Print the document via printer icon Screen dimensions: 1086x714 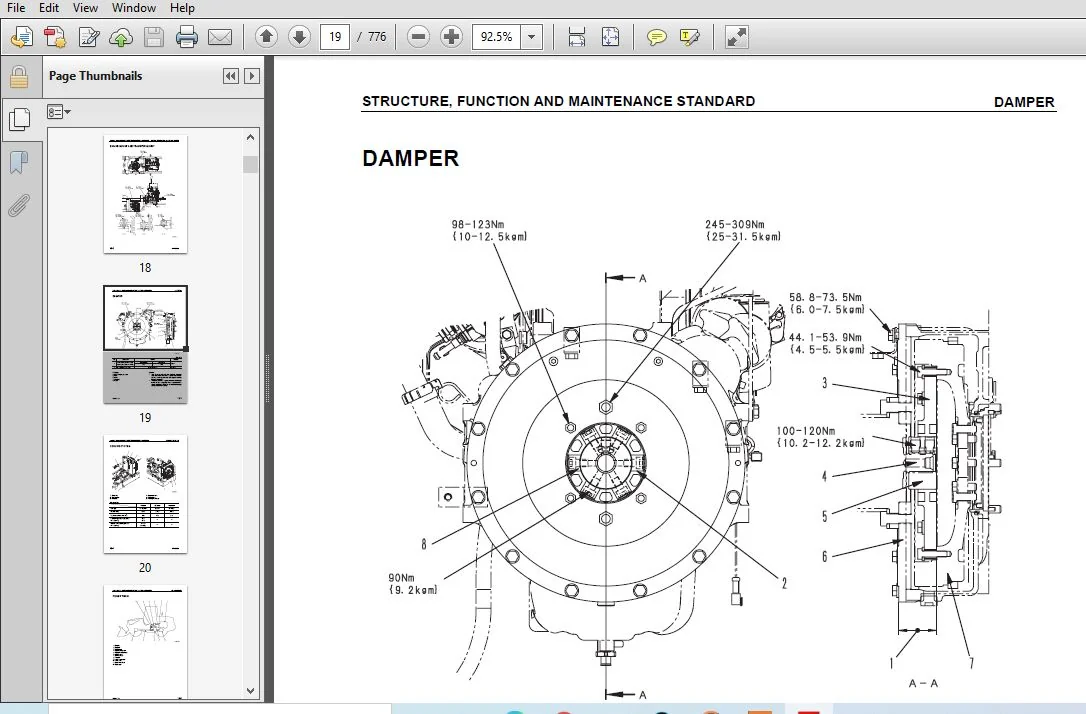pos(186,37)
